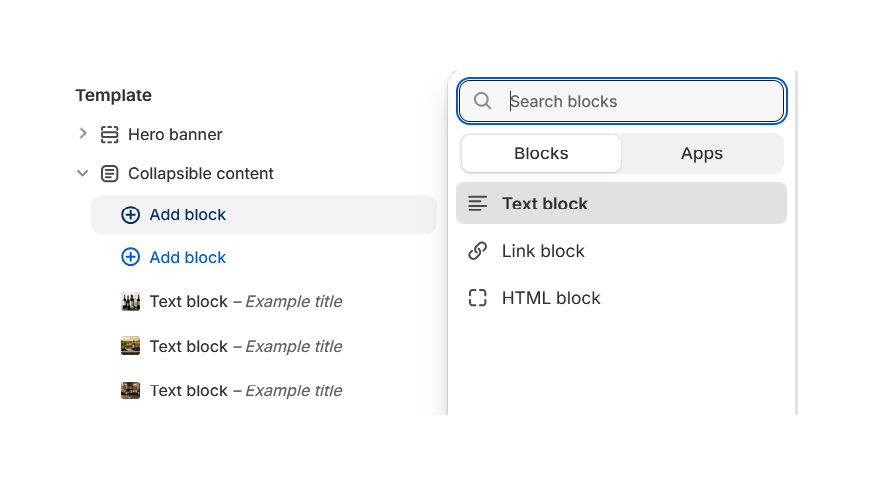Click the plus icon on bright blue Add block
The height and width of the screenshot is (492, 877).
(x=130, y=257)
